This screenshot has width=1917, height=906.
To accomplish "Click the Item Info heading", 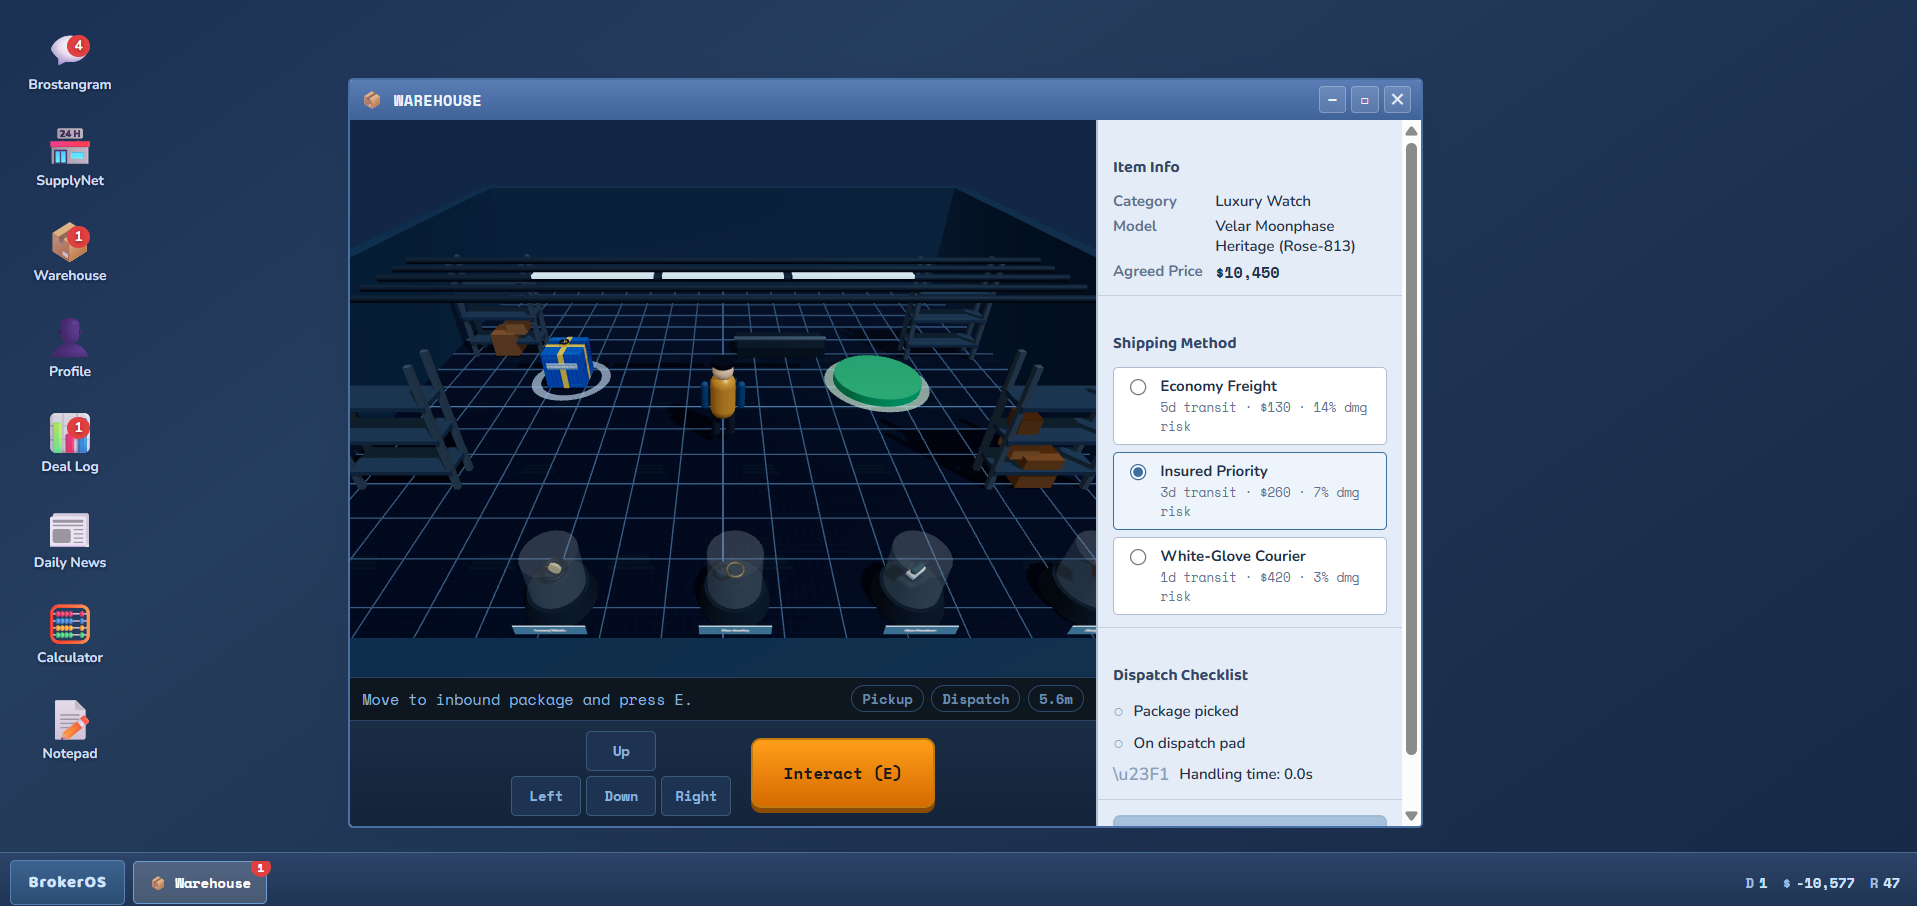I will coord(1146,167).
